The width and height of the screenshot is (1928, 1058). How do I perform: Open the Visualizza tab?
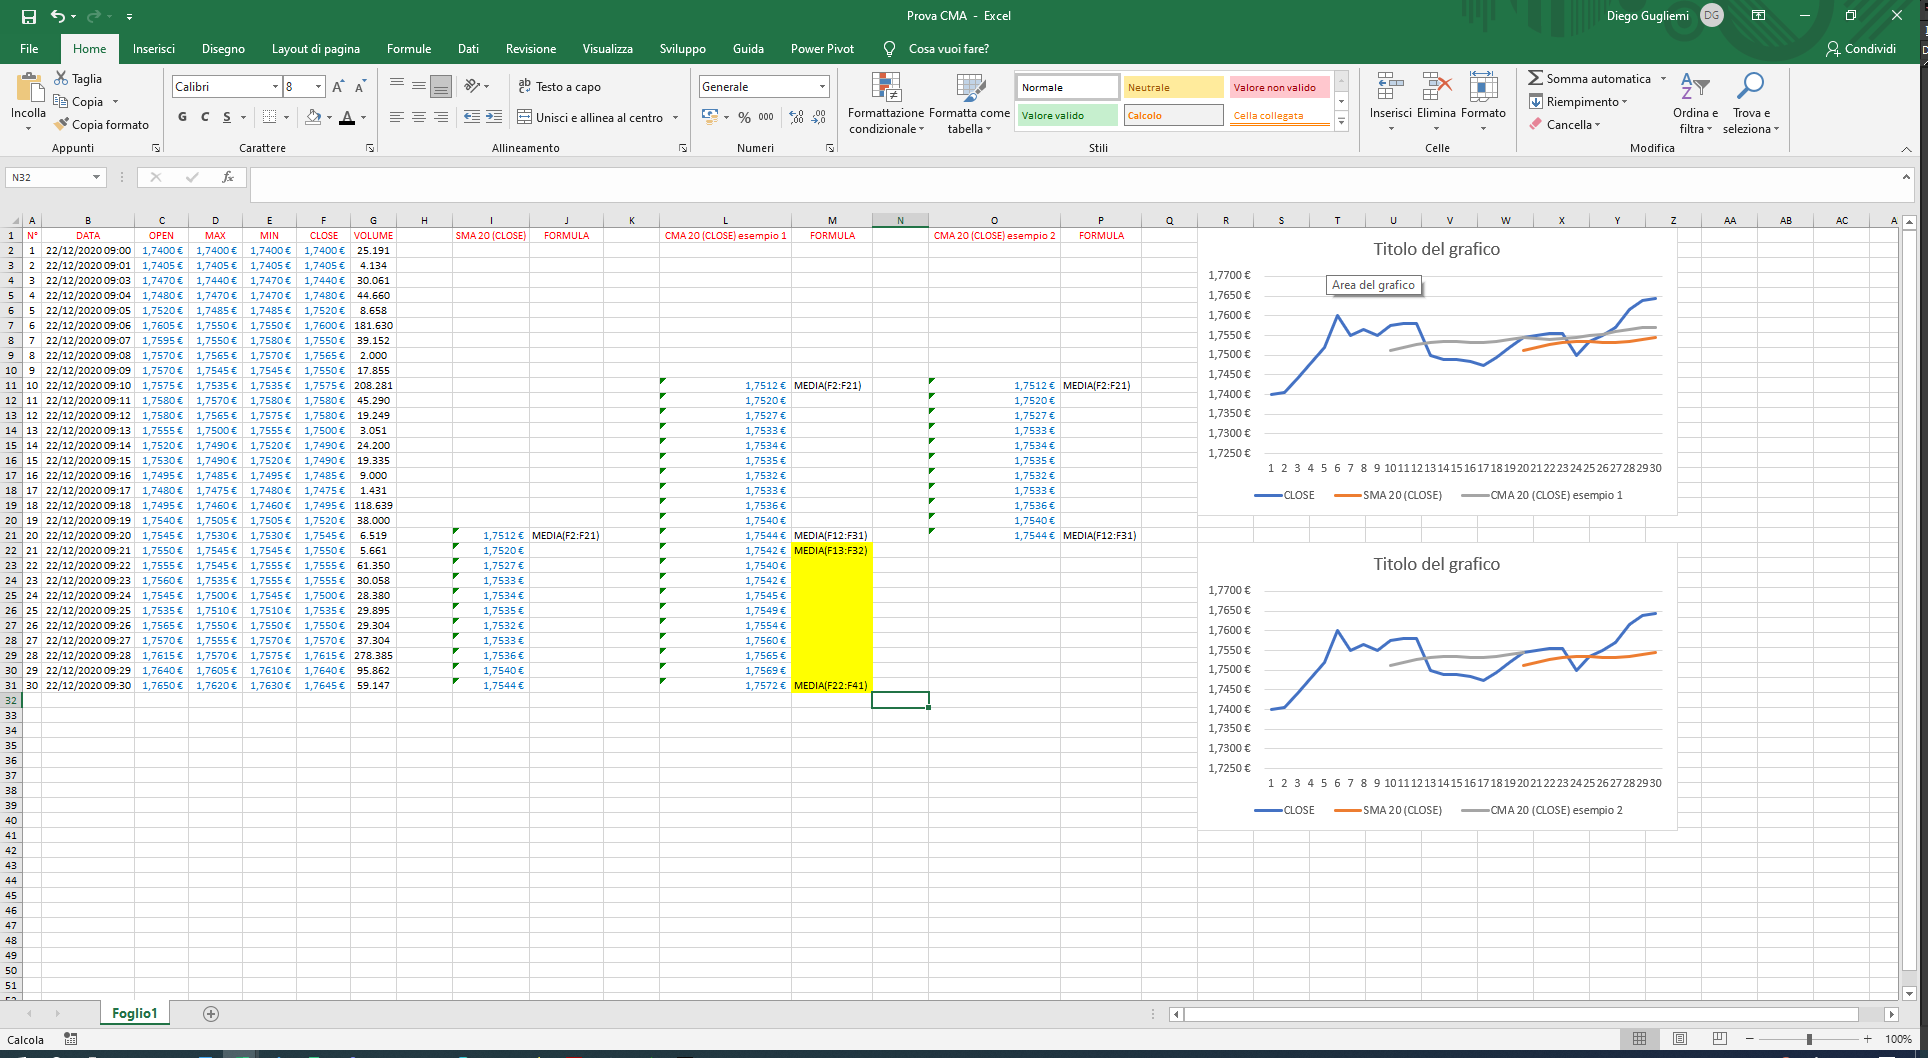(607, 49)
